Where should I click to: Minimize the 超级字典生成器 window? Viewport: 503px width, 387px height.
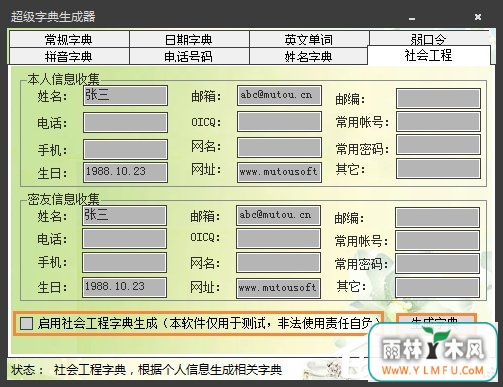pyautogui.click(x=412, y=18)
